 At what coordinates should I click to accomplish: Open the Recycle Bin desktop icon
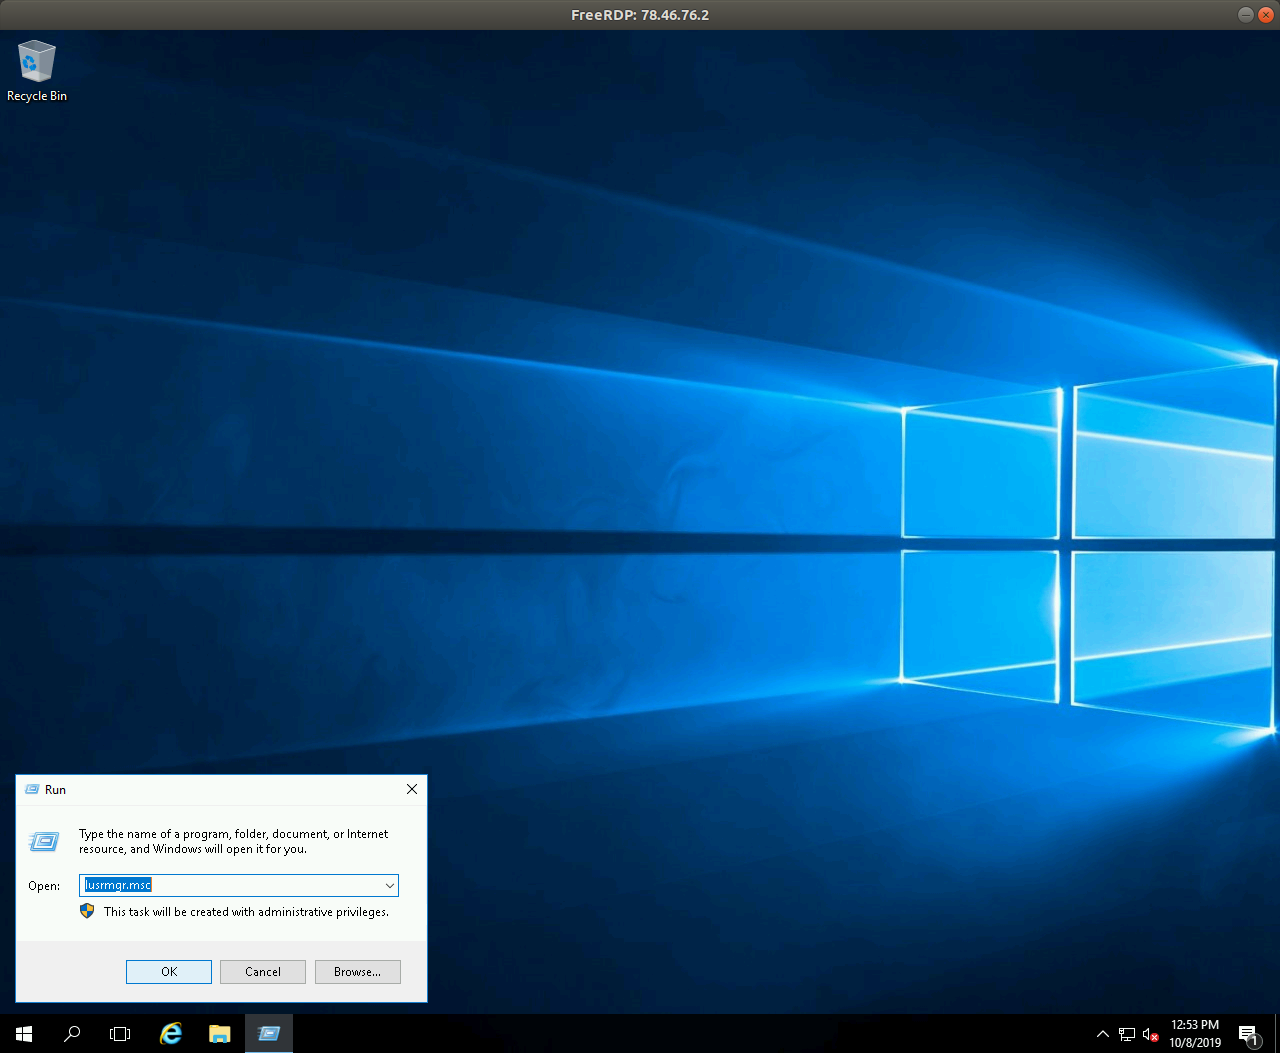coord(36,70)
